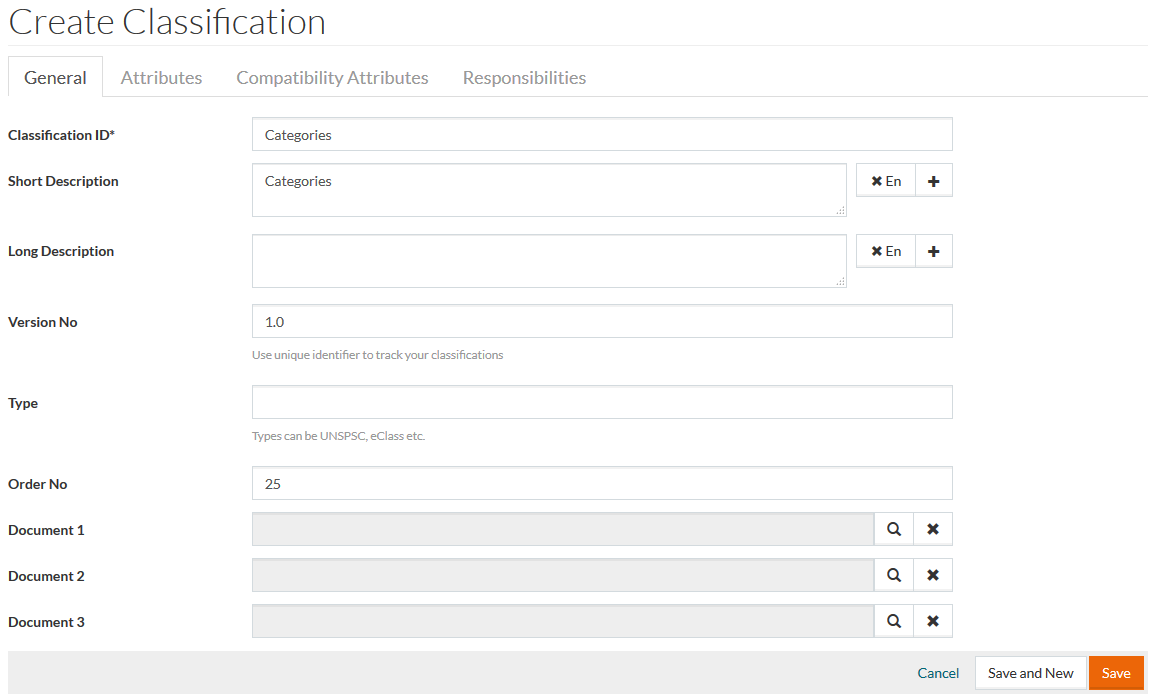Image resolution: width=1154 pixels, height=698 pixels.
Task: Add a language to Short Description
Action: pos(934,181)
